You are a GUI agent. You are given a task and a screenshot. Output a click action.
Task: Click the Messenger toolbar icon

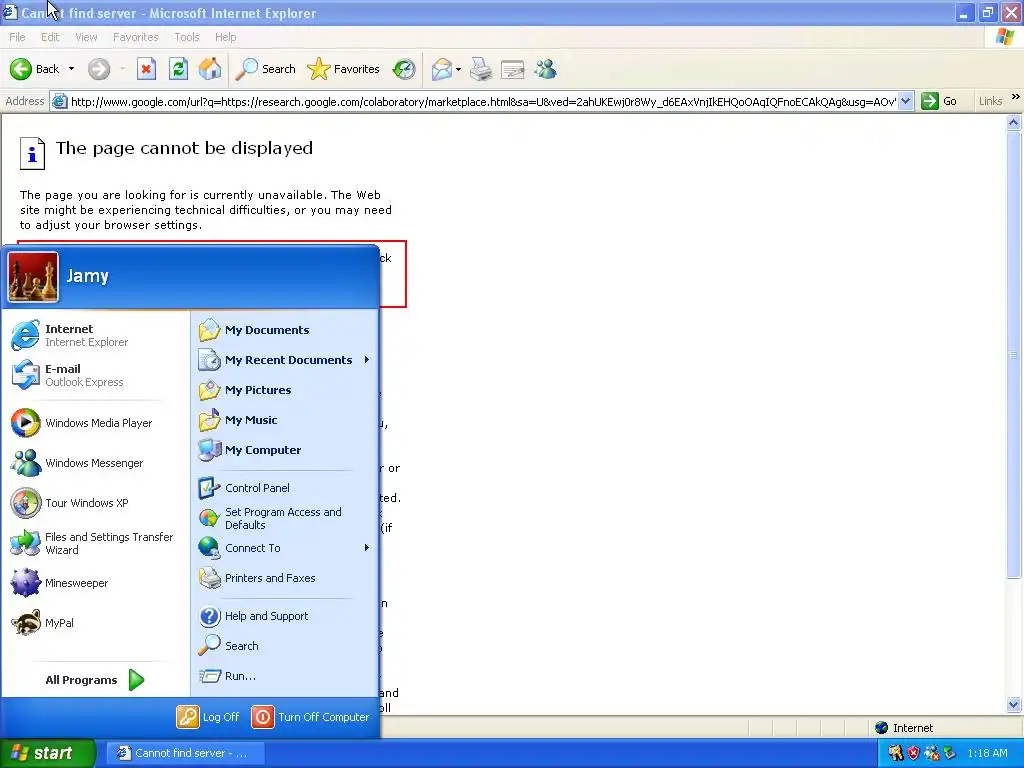coord(545,69)
